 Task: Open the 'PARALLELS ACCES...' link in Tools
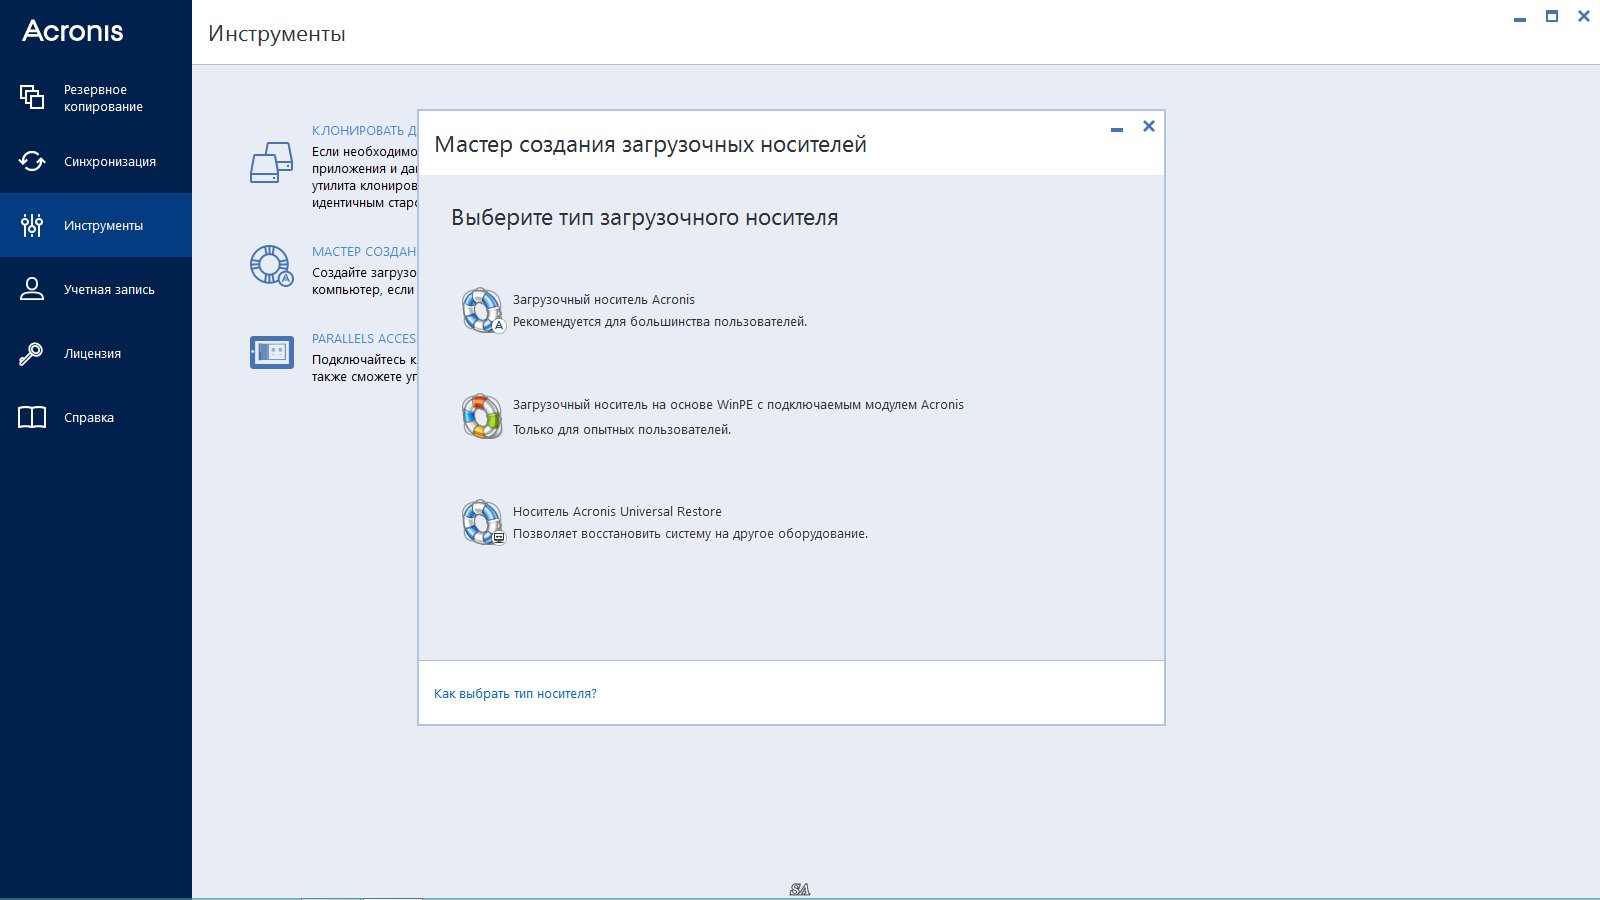[x=364, y=338]
